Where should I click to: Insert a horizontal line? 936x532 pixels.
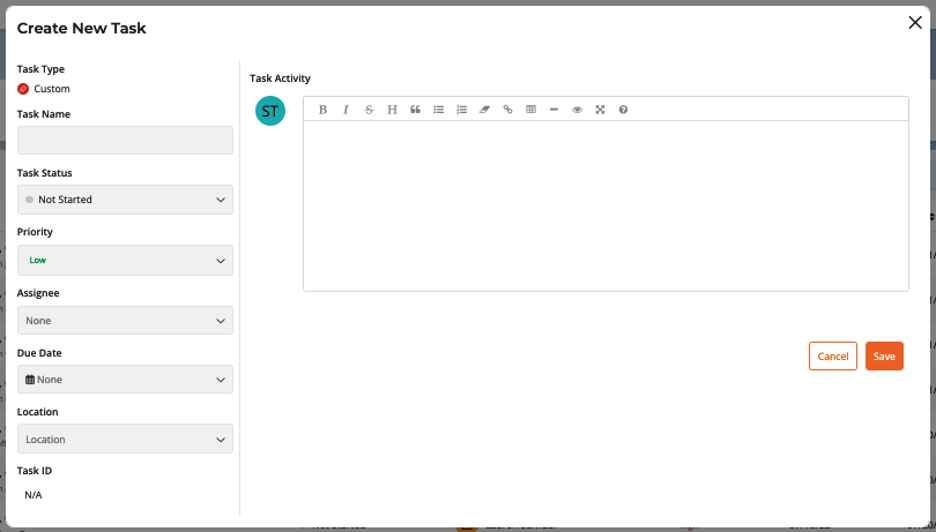(554, 109)
